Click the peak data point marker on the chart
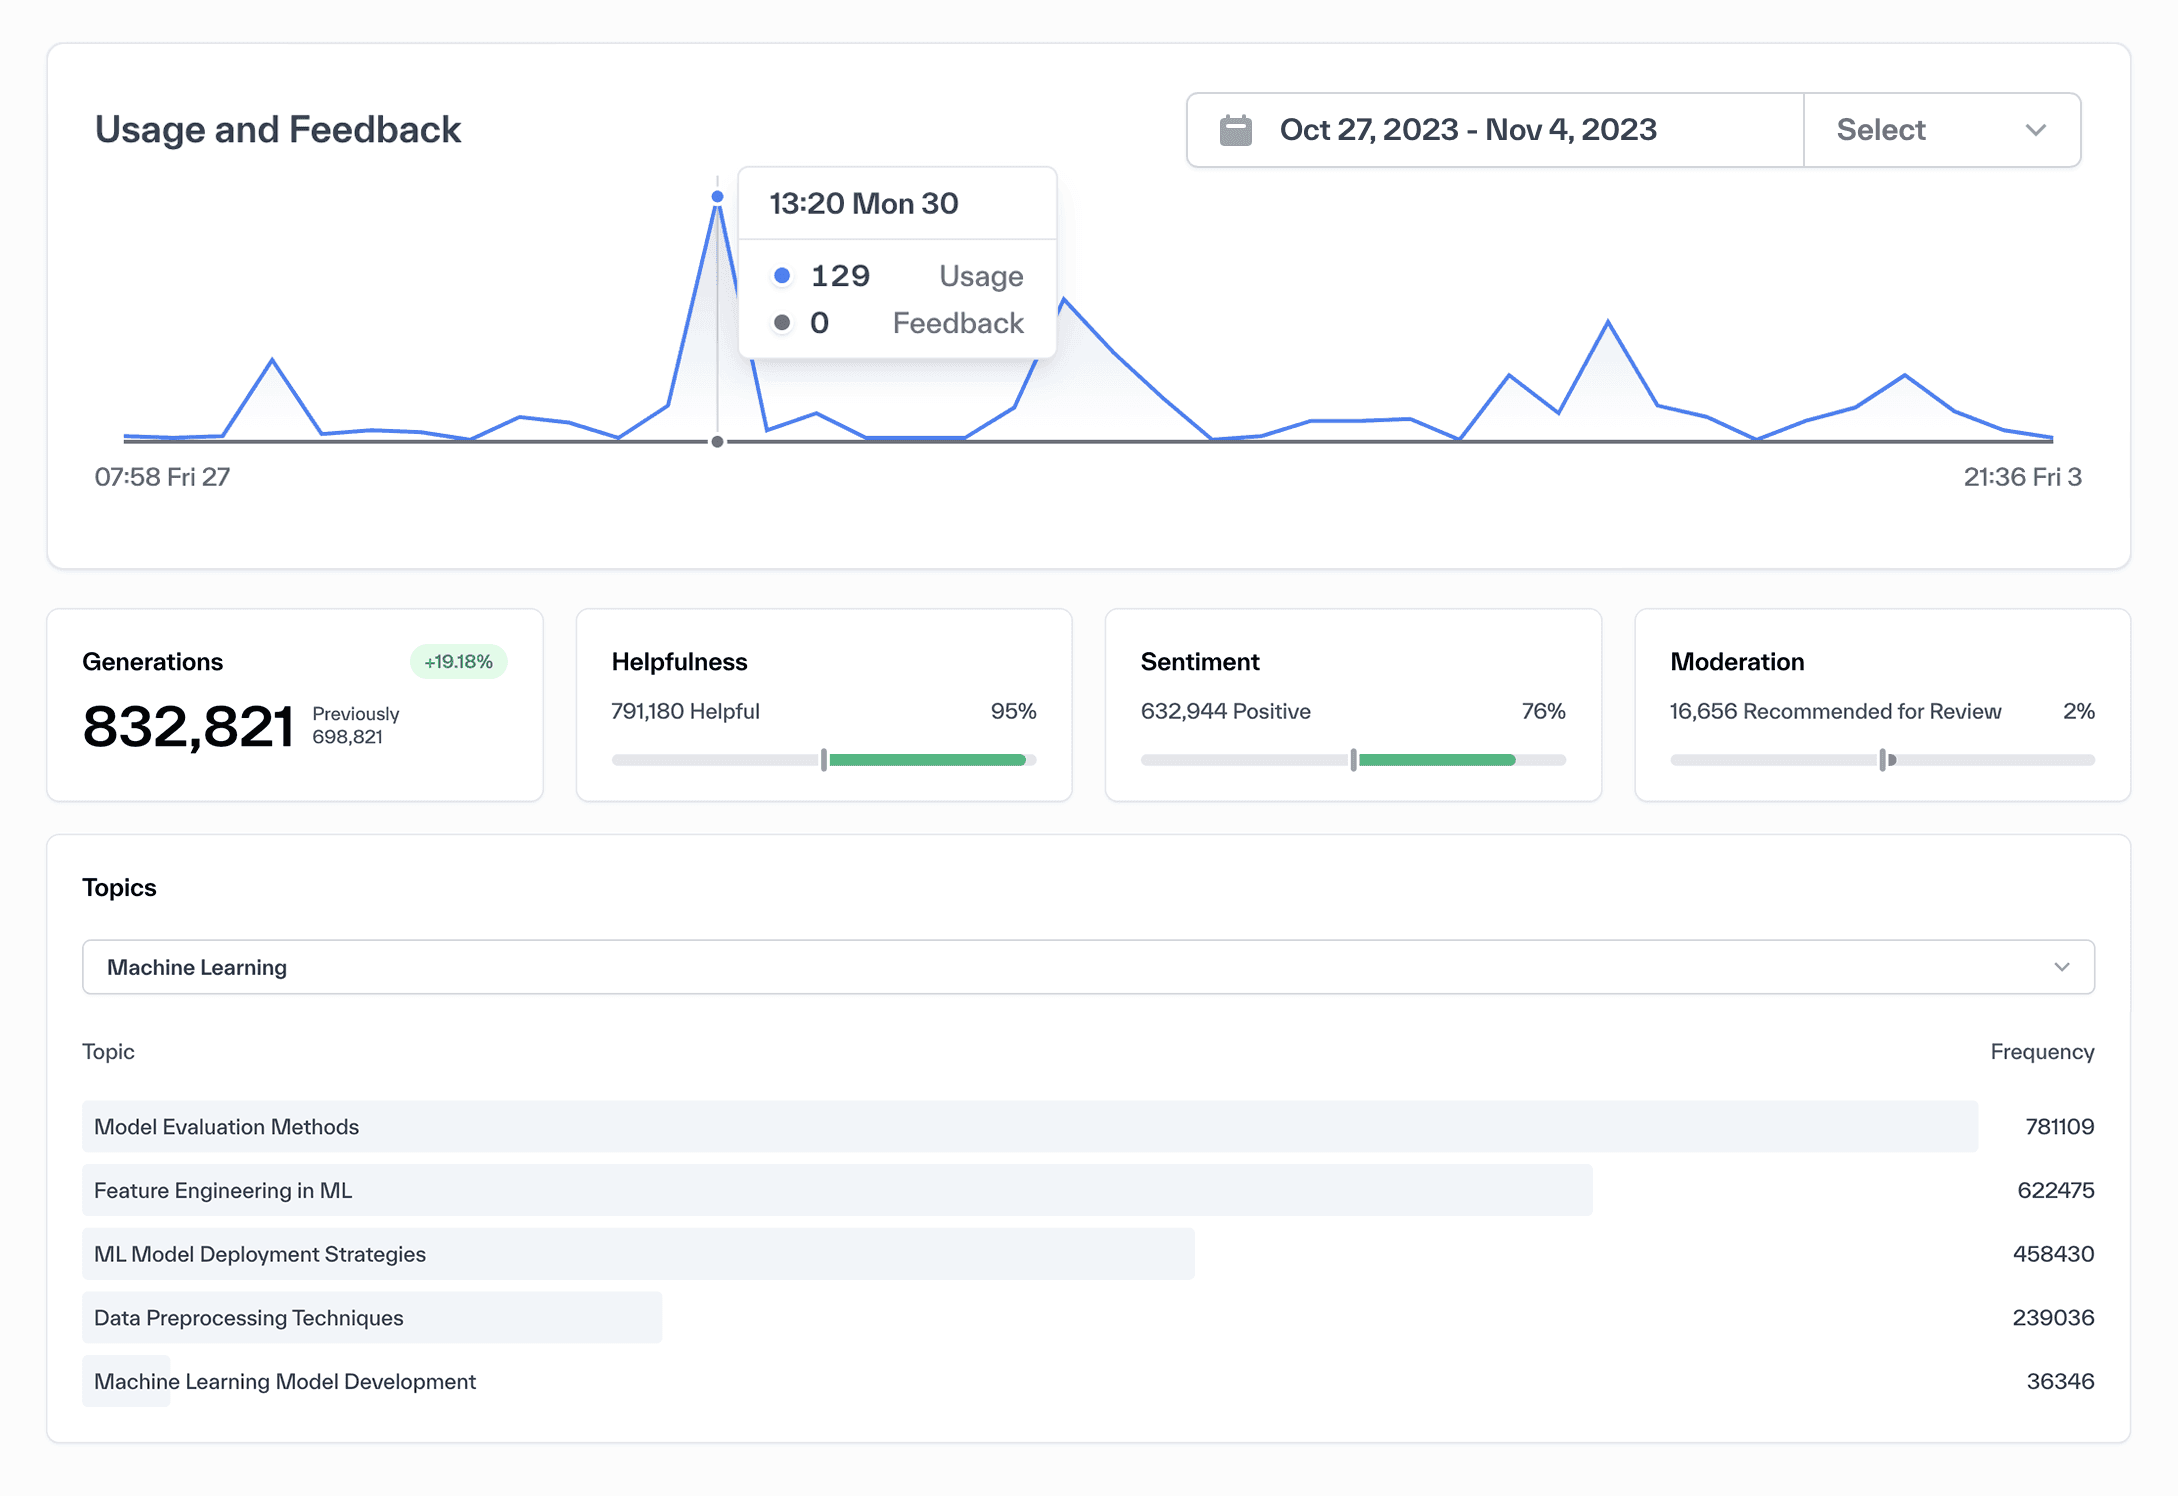Viewport: 2178px width, 1496px height. 717,196
